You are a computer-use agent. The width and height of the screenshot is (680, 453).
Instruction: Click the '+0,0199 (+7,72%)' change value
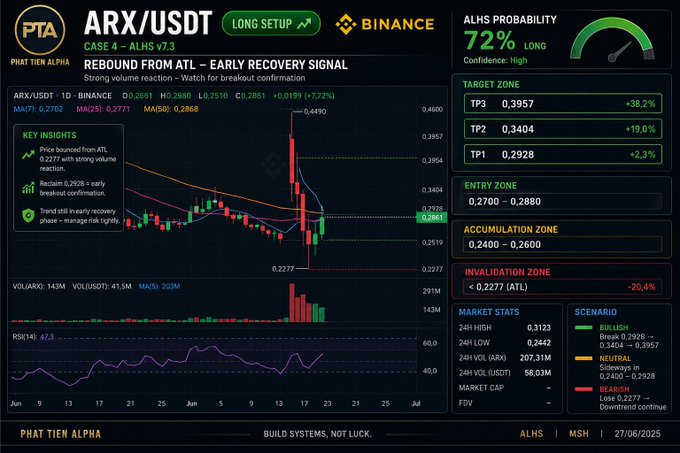tap(304, 95)
